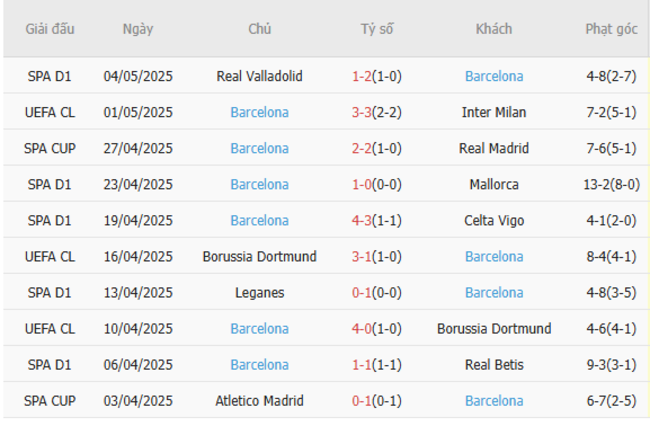Click Mallorca team name
650x426 pixels.
pos(493,184)
